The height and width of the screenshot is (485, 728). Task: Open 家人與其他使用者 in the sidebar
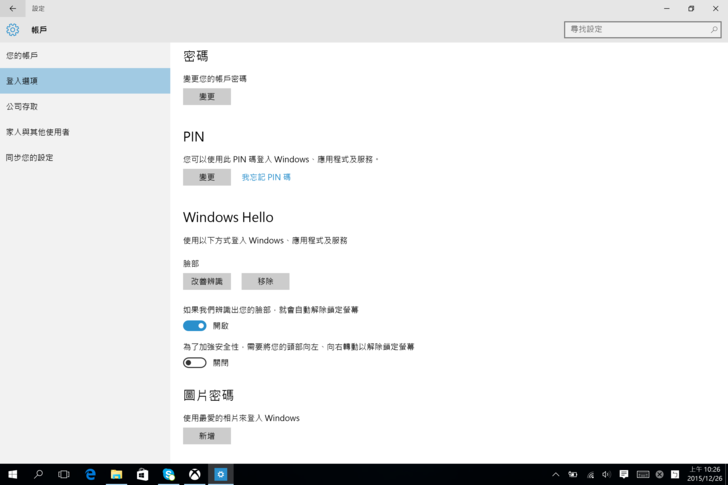point(85,132)
